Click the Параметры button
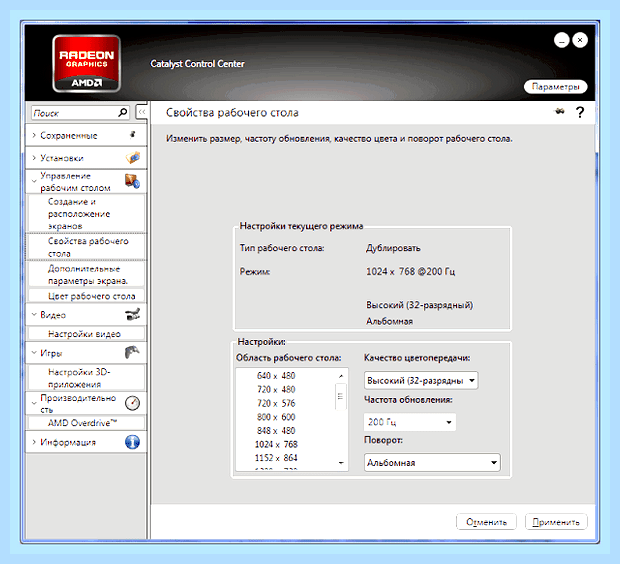 coord(555,87)
